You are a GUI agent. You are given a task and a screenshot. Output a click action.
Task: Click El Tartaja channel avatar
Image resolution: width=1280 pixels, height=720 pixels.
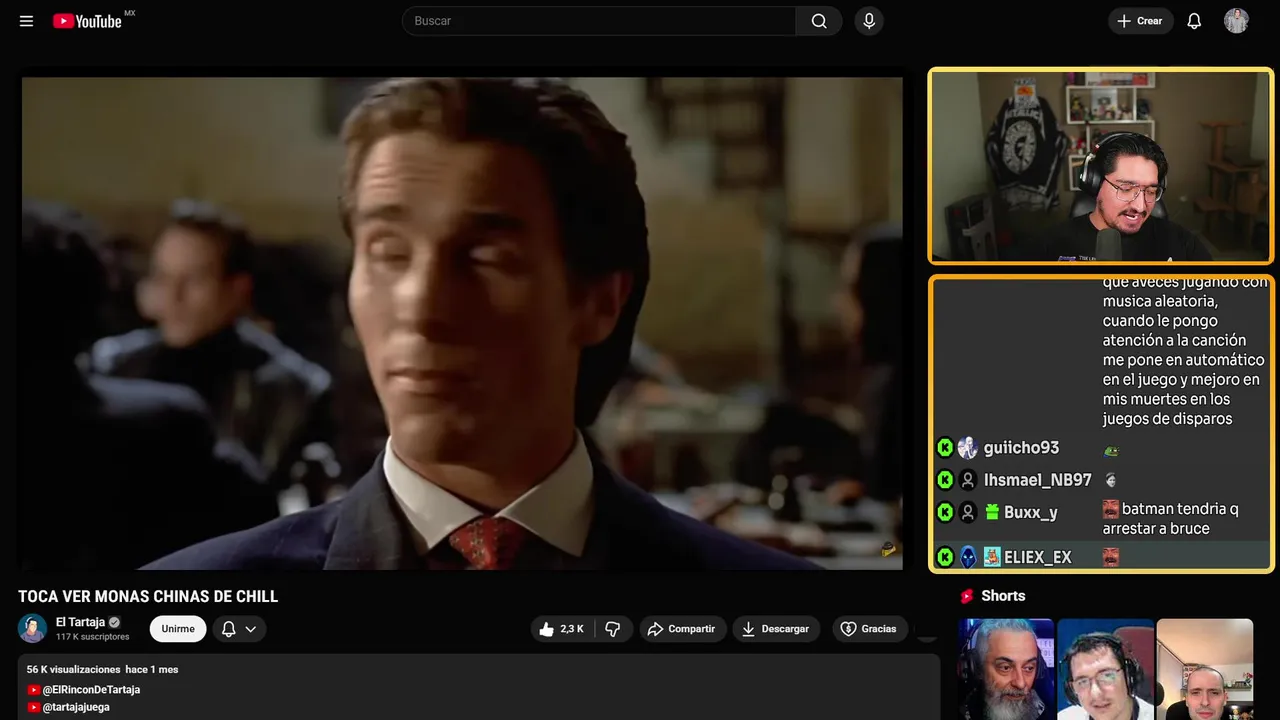pyautogui.click(x=33, y=628)
